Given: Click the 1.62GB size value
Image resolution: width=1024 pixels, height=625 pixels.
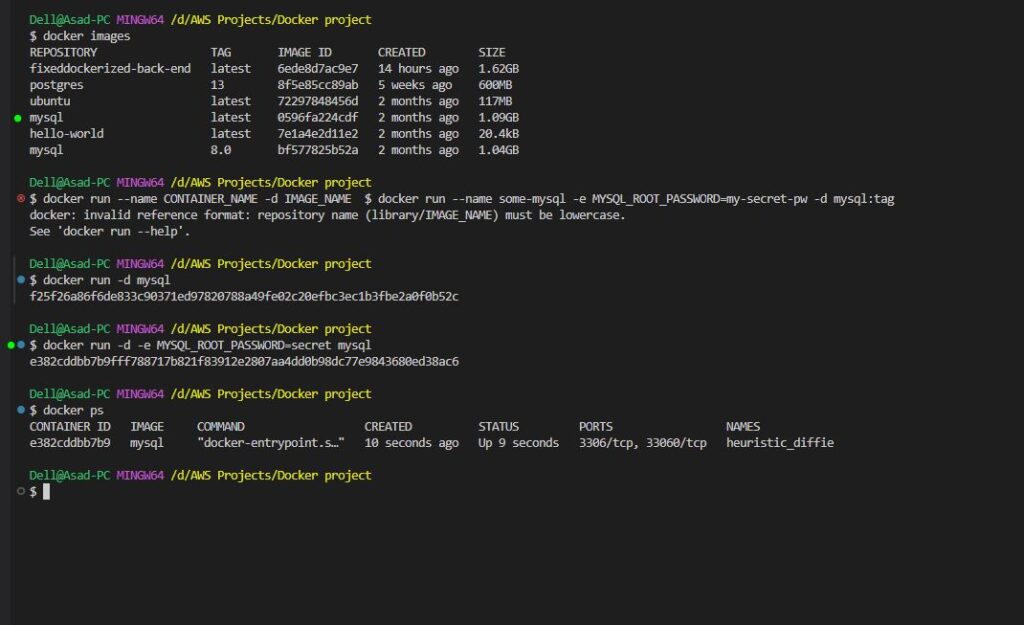Looking at the screenshot, I should tap(498, 69).
